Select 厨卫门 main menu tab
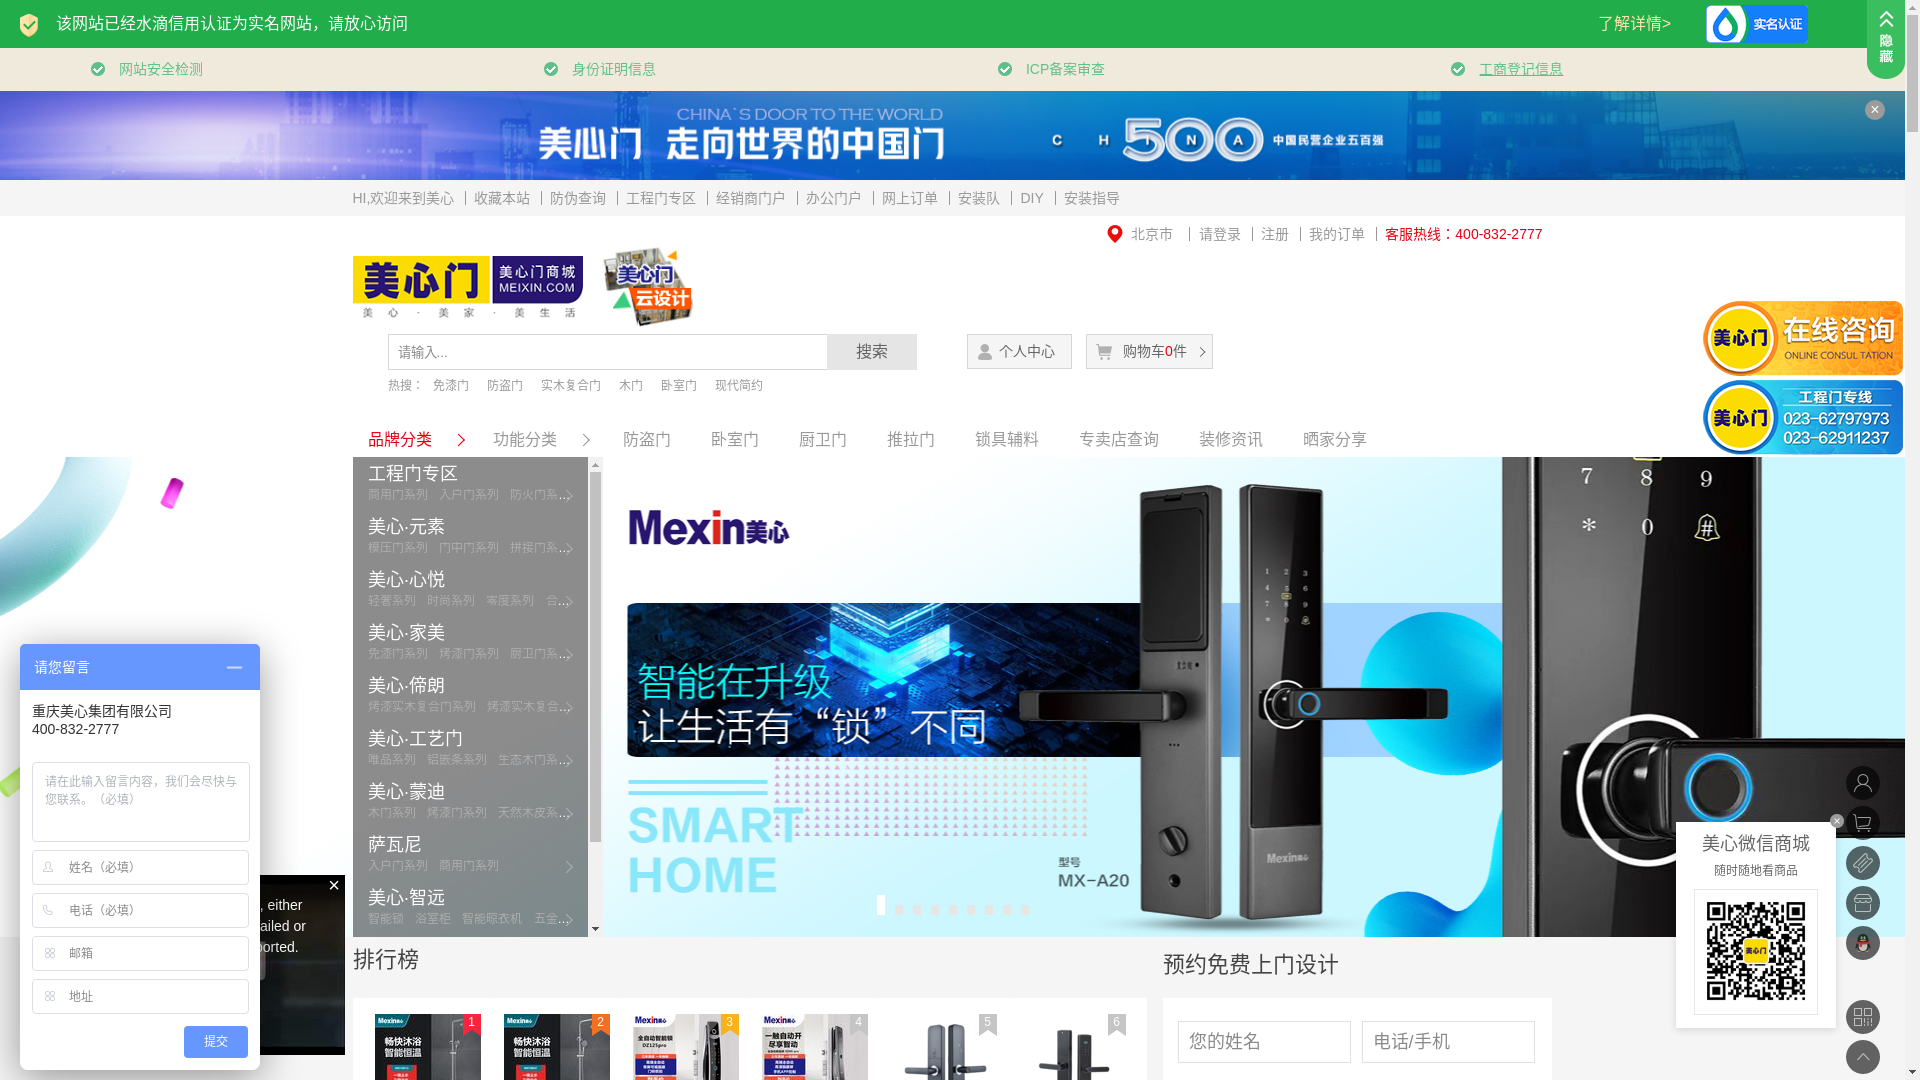The height and width of the screenshot is (1080, 1920). point(823,440)
